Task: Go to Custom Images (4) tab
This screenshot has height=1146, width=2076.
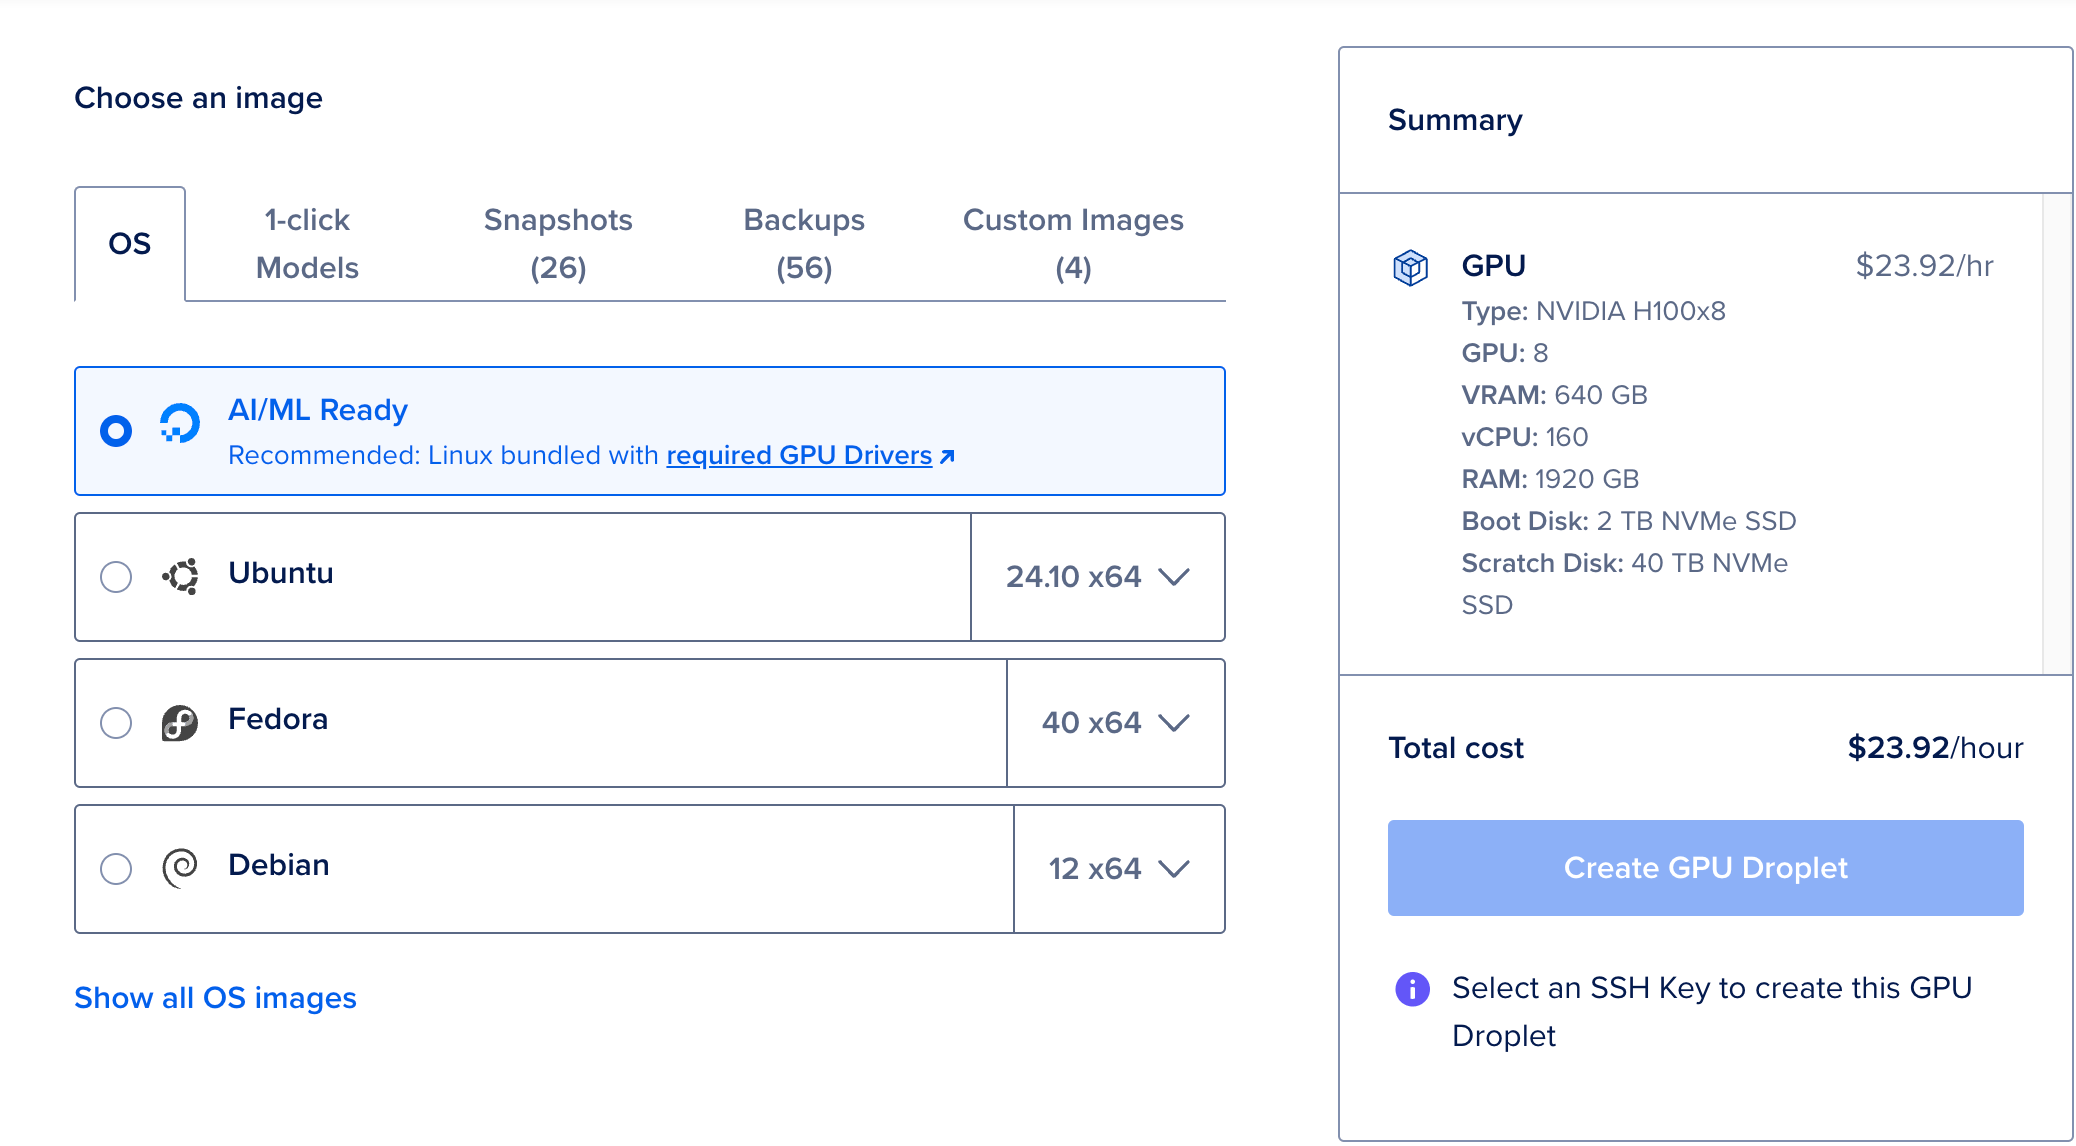Action: point(1073,243)
